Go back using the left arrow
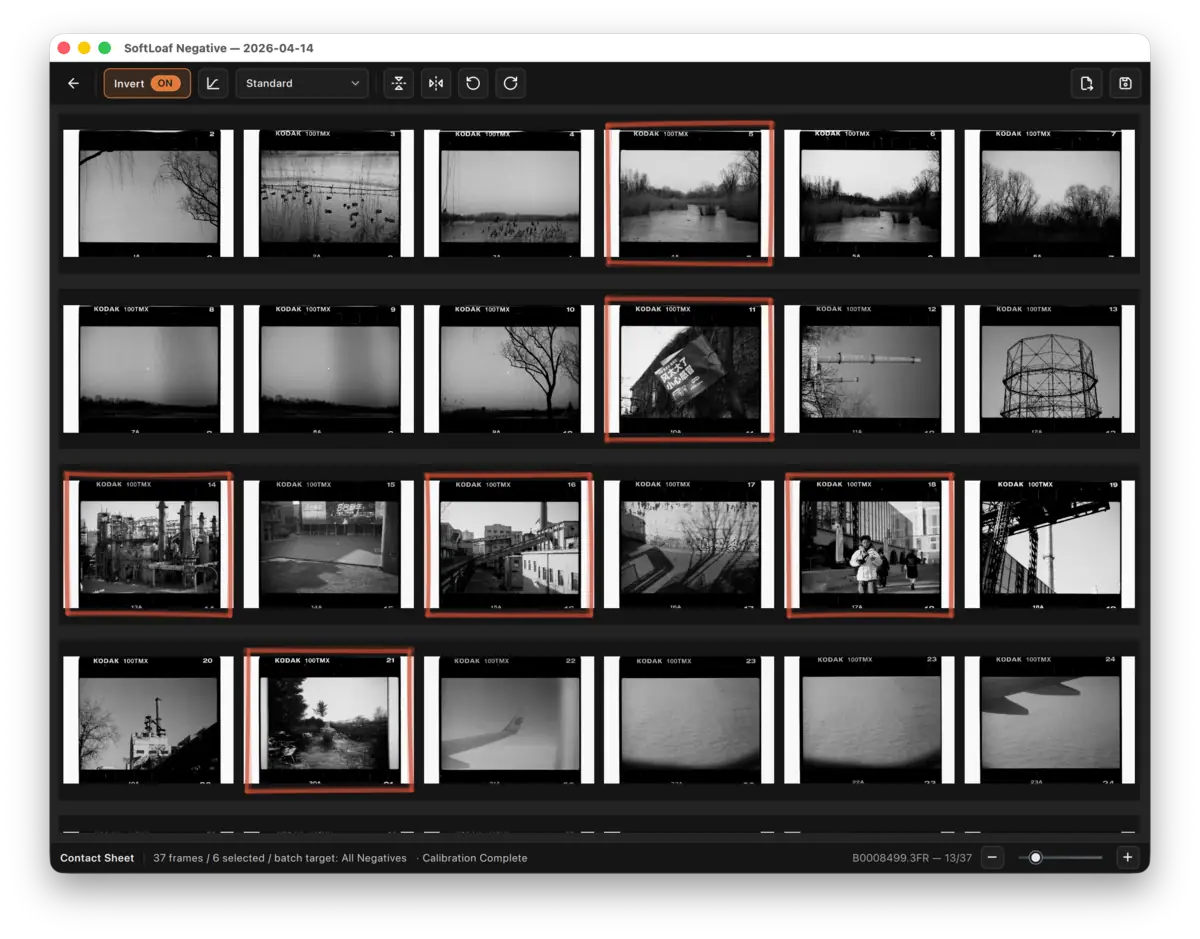 [x=73, y=84]
